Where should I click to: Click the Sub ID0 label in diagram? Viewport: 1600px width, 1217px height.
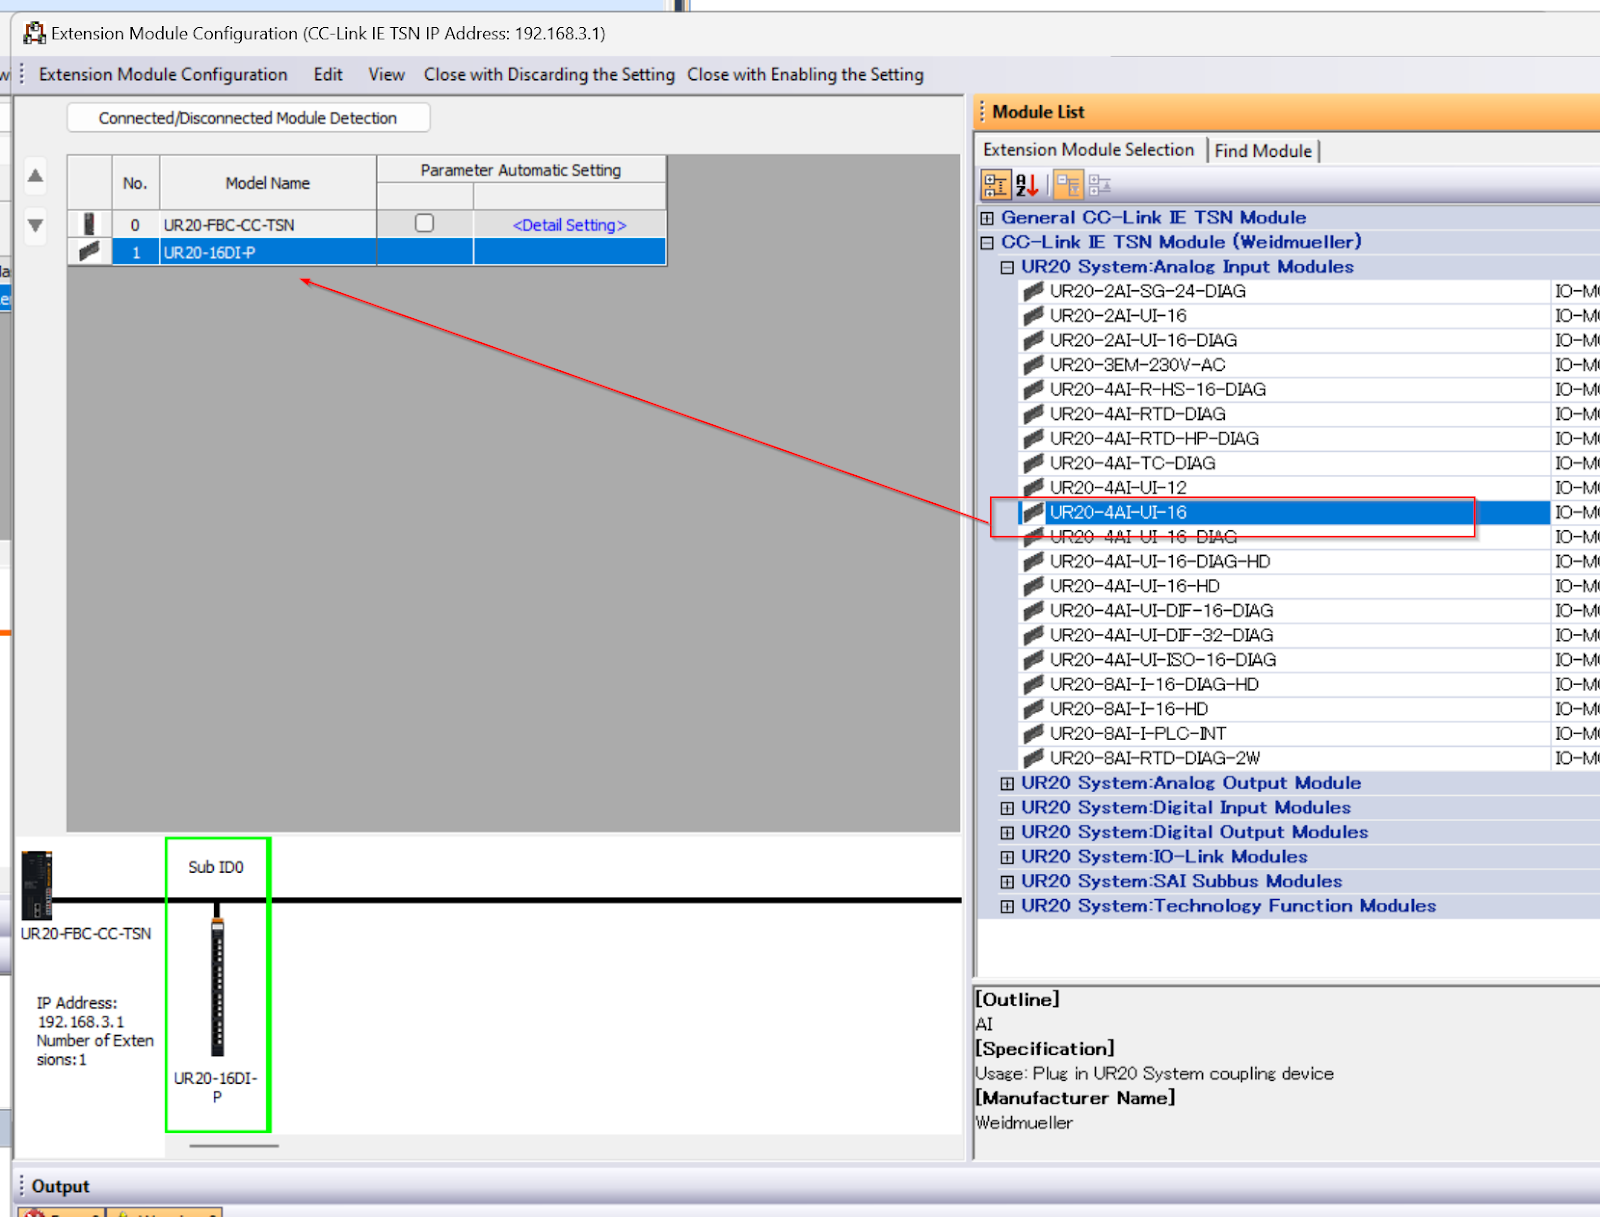pos(216,867)
